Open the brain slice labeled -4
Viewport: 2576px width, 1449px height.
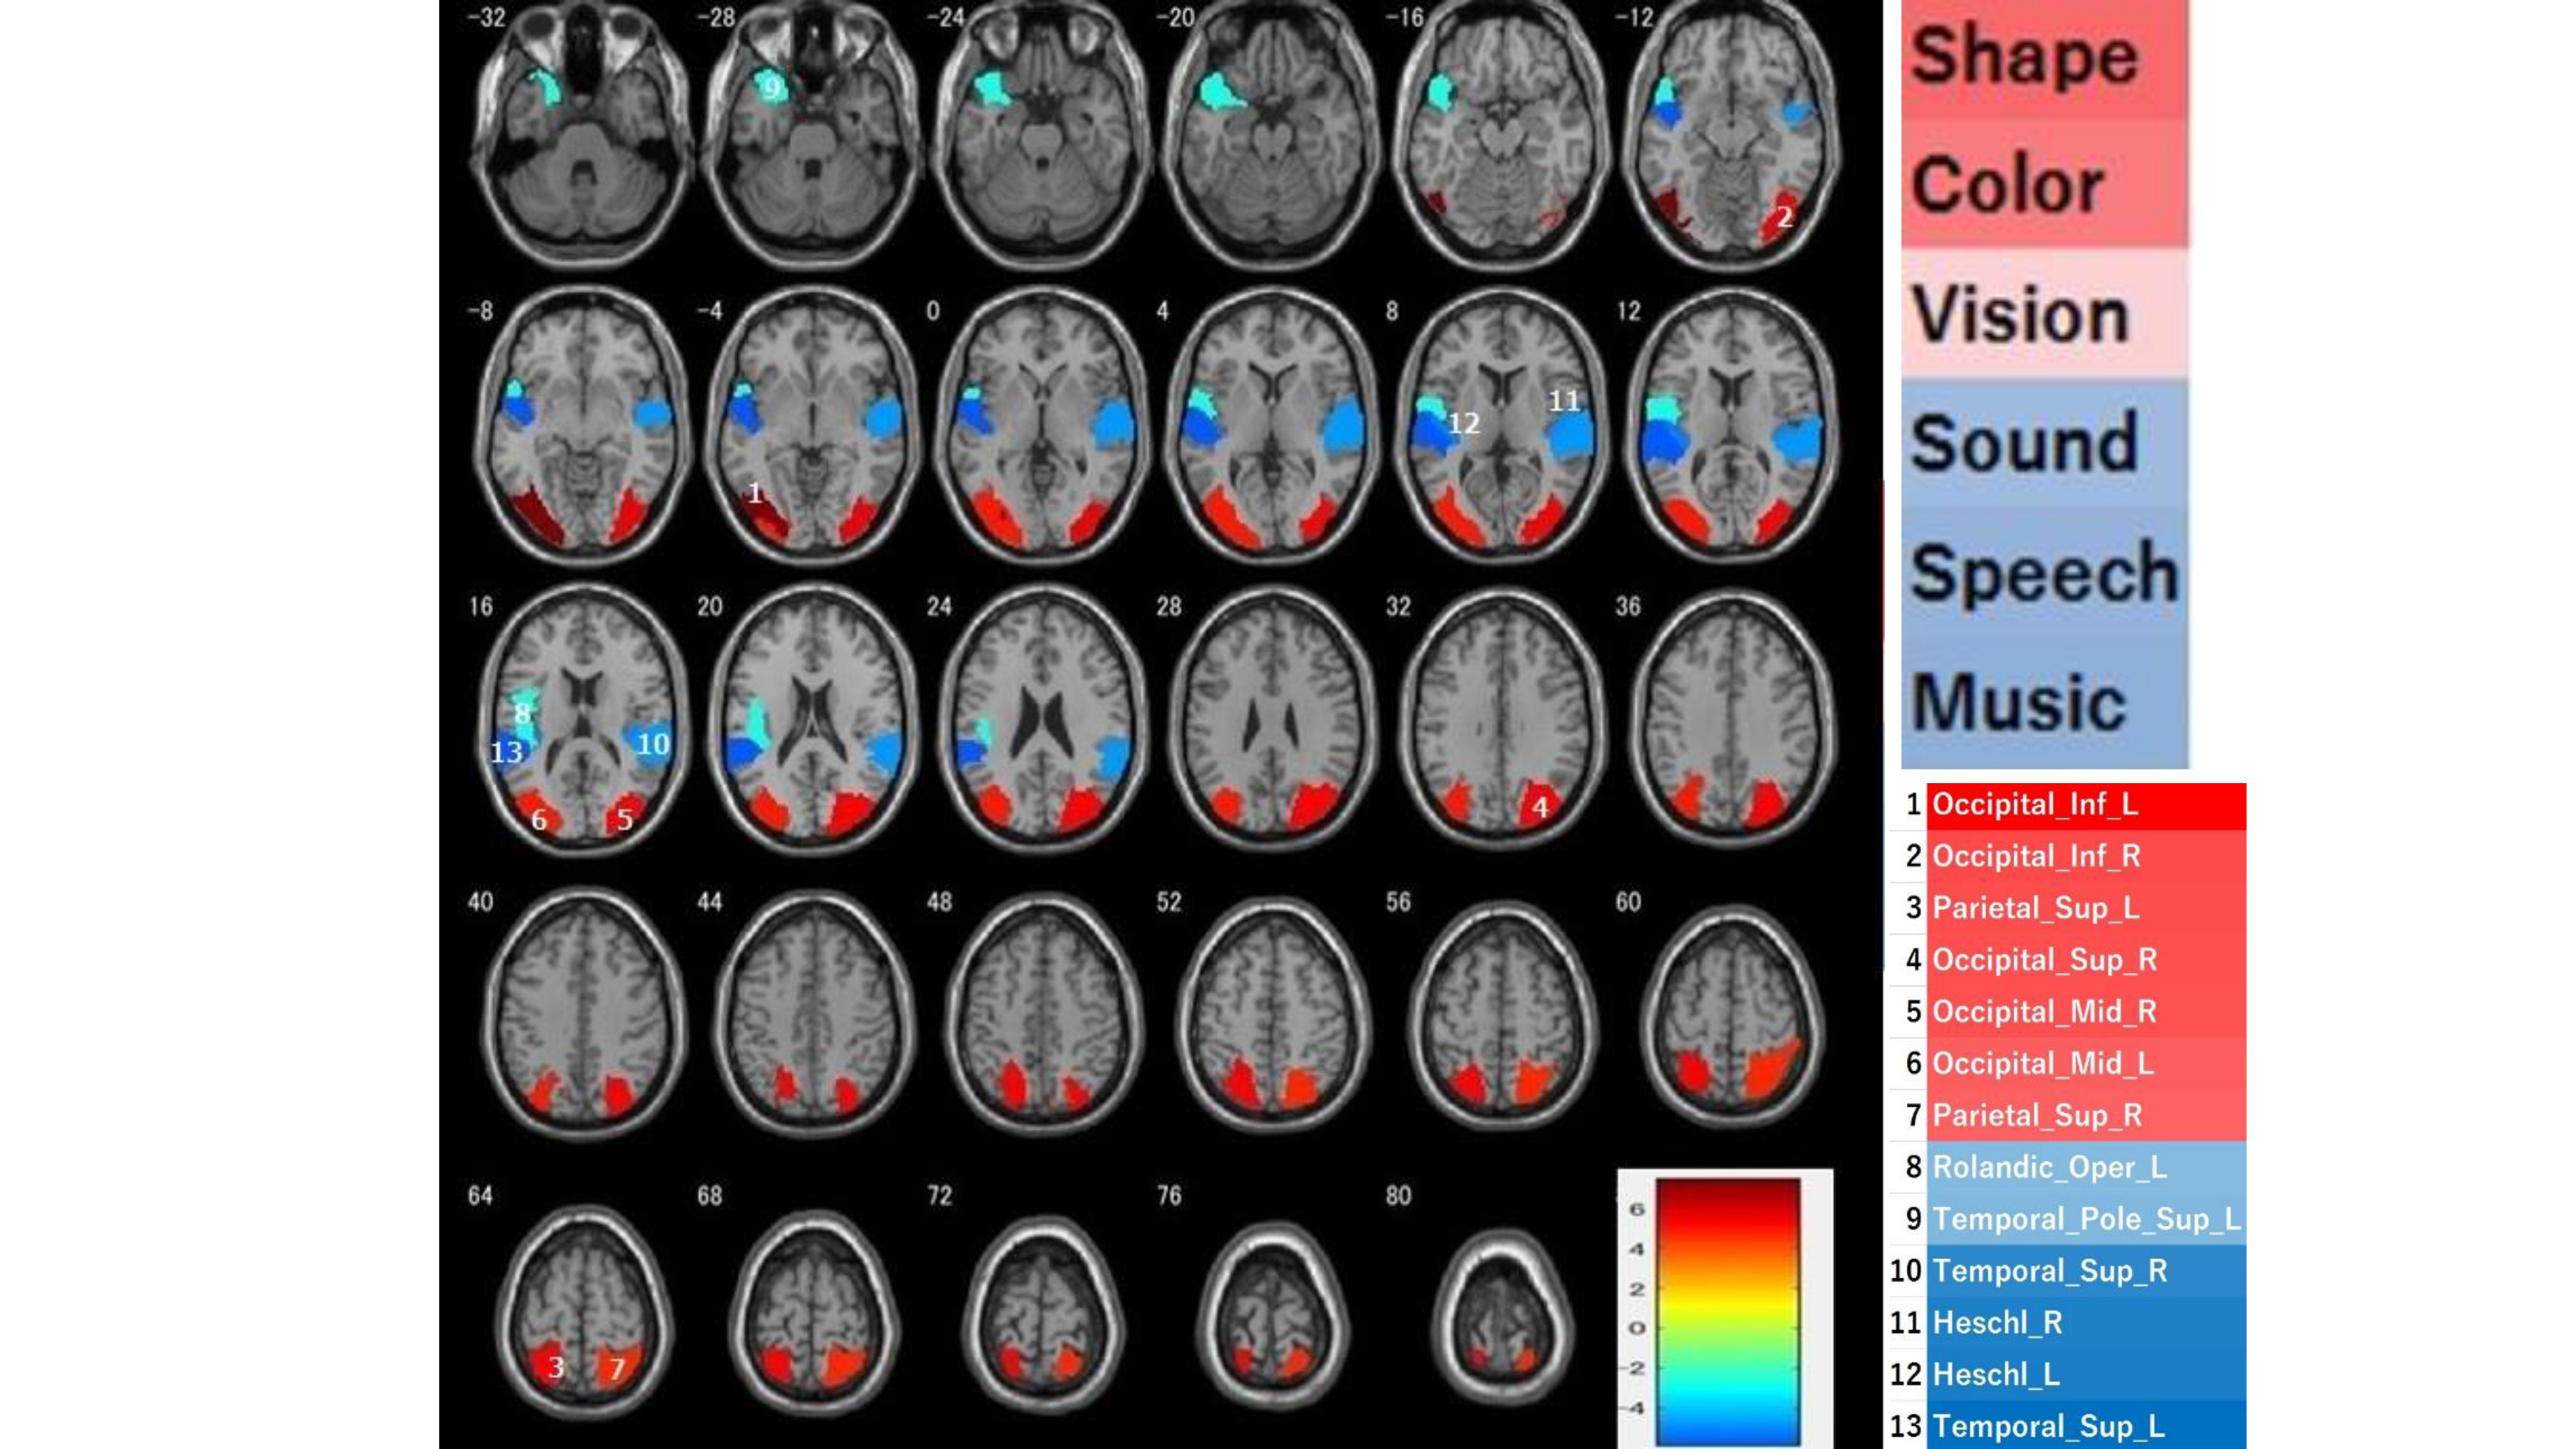pyautogui.click(x=811, y=424)
